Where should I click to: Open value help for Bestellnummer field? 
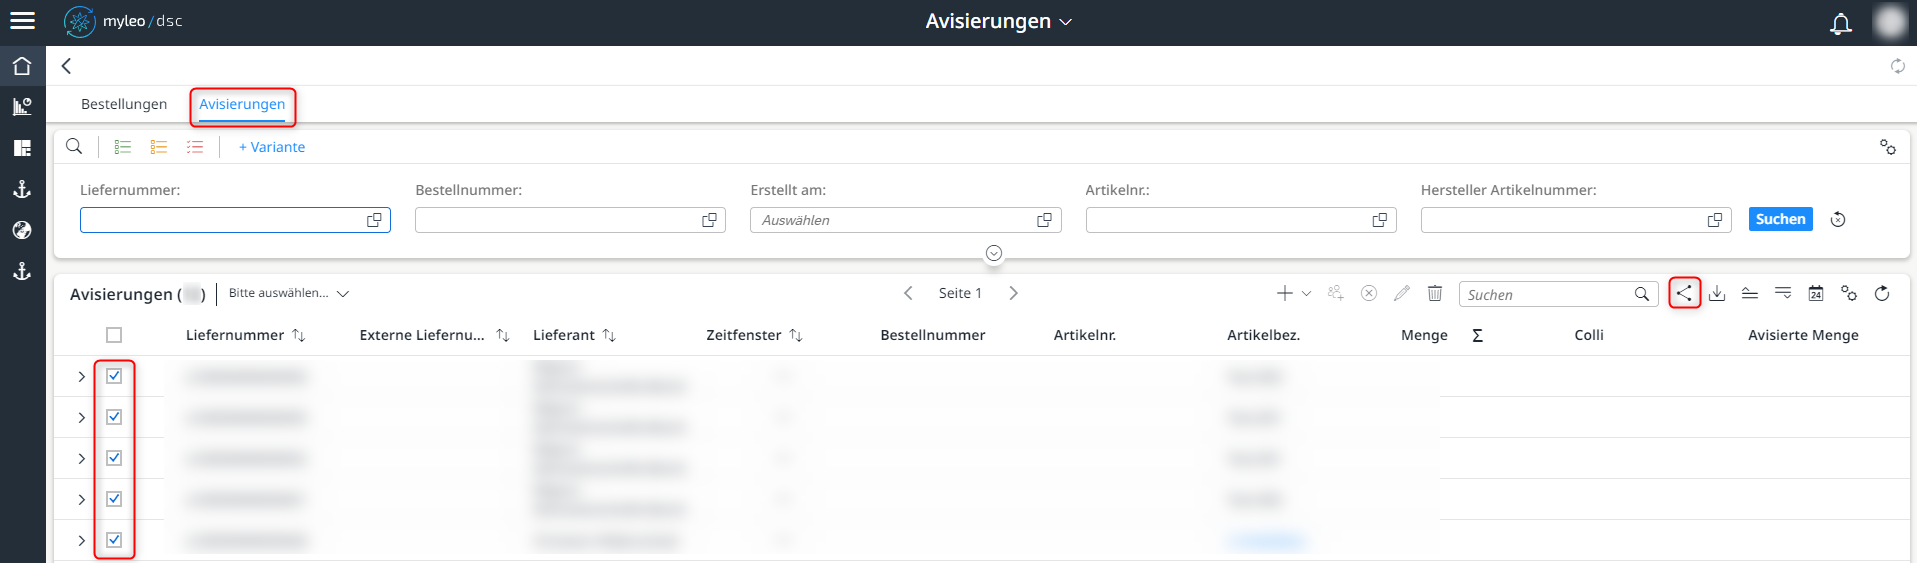click(x=709, y=220)
